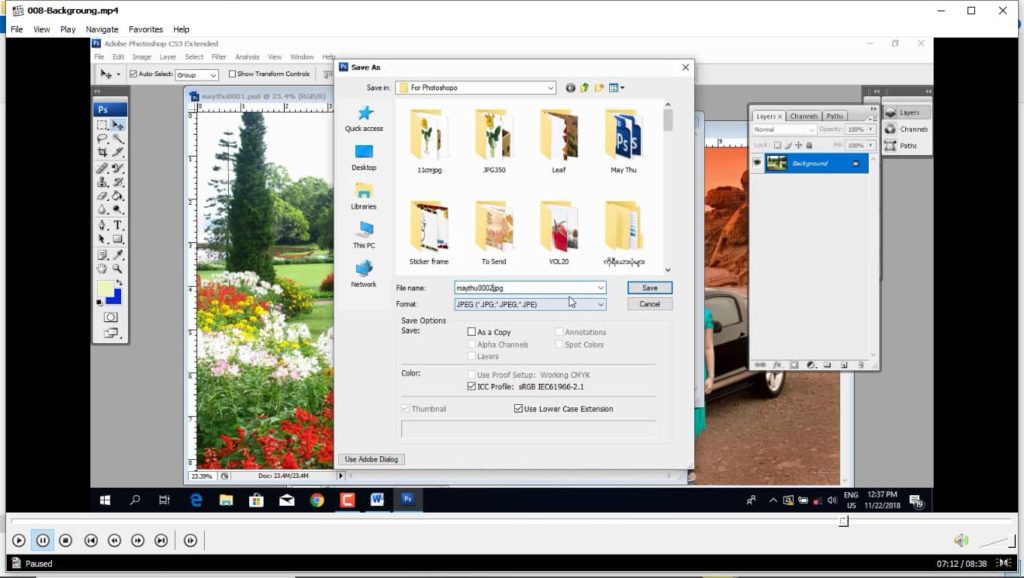The height and width of the screenshot is (578, 1024).
Task: Select the Crop tool in Photoshop
Action: click(x=103, y=152)
